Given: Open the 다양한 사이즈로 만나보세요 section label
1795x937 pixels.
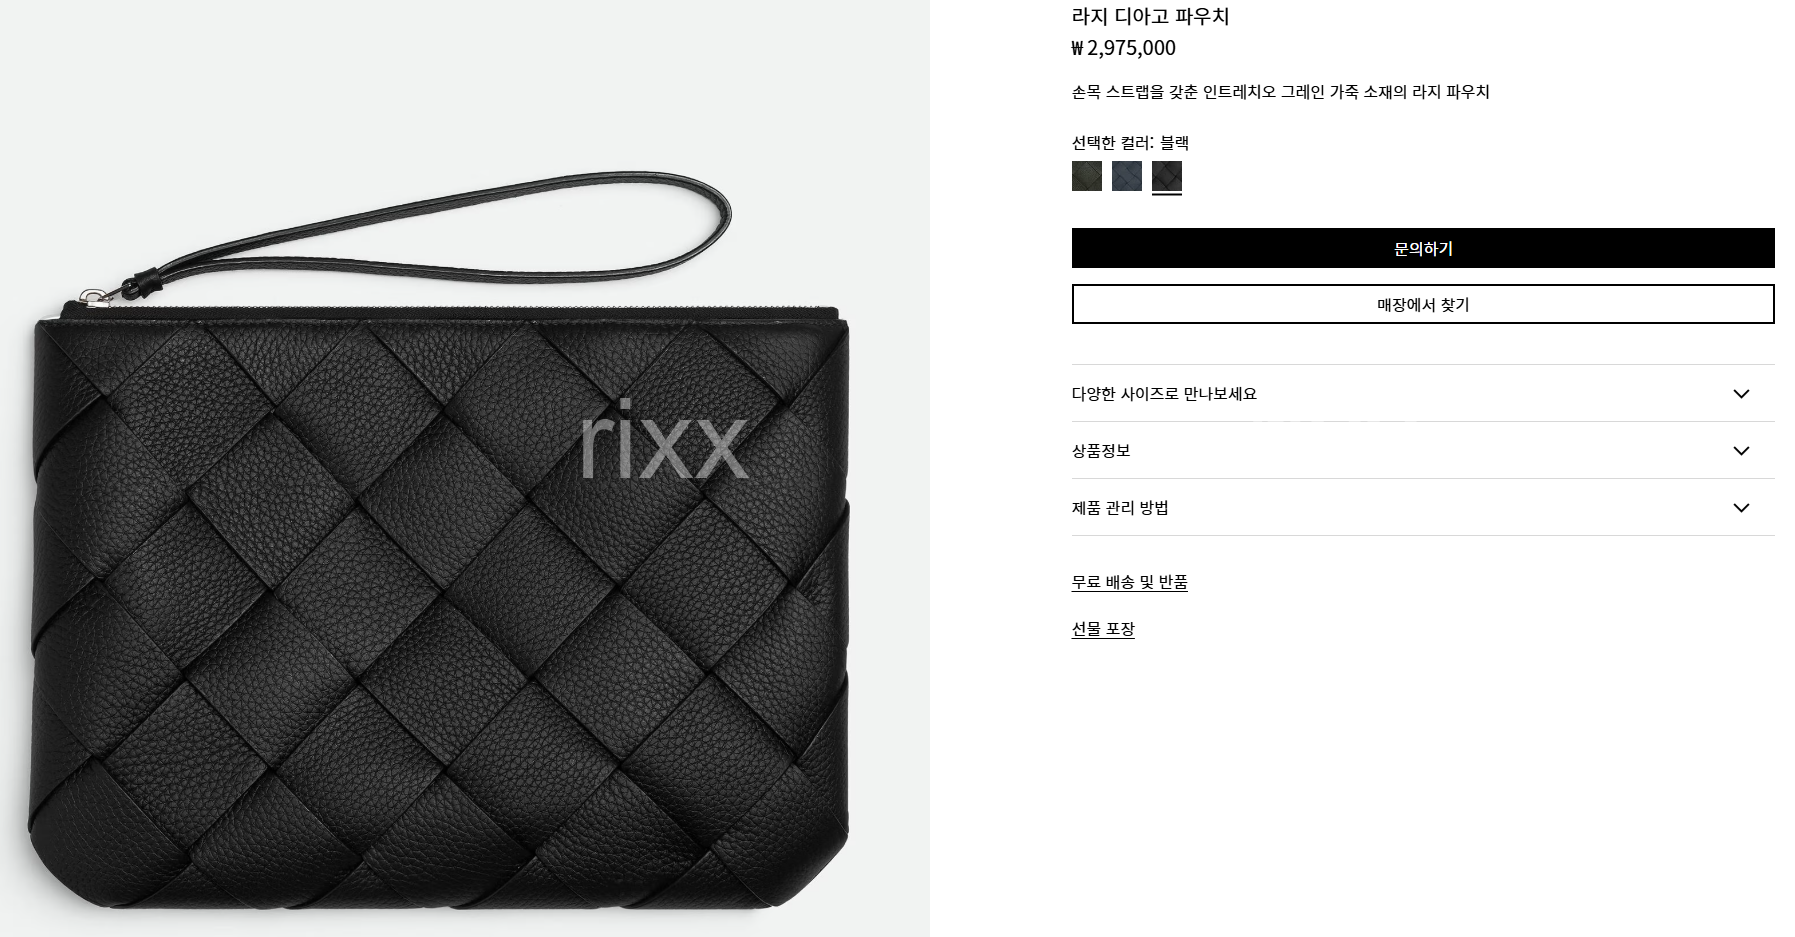Looking at the screenshot, I should [x=1164, y=394].
